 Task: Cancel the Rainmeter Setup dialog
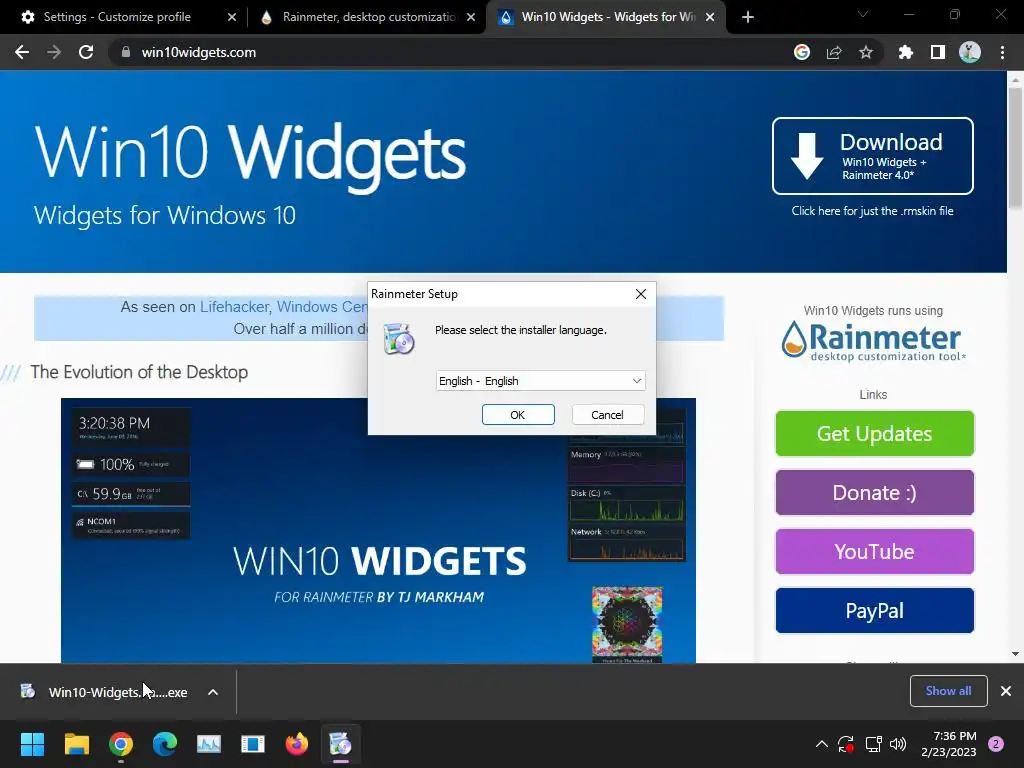point(607,415)
